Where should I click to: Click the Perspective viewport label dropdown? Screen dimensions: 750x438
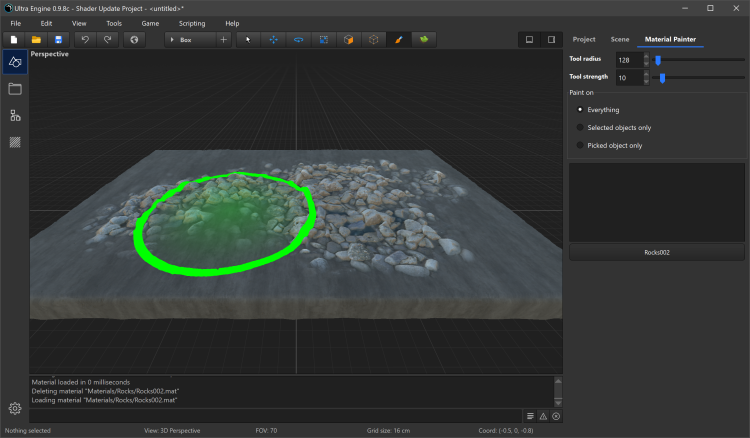[50, 54]
